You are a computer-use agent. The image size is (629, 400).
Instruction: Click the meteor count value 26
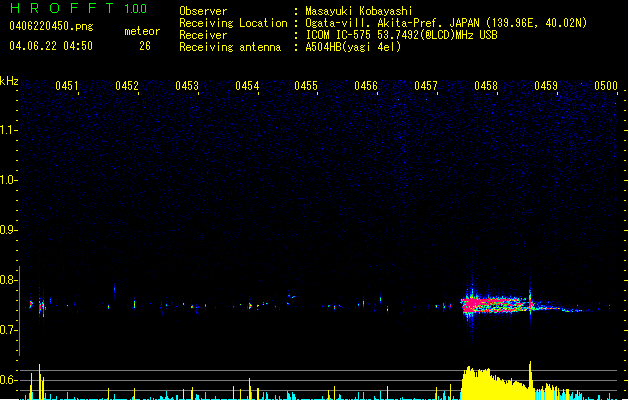point(145,46)
